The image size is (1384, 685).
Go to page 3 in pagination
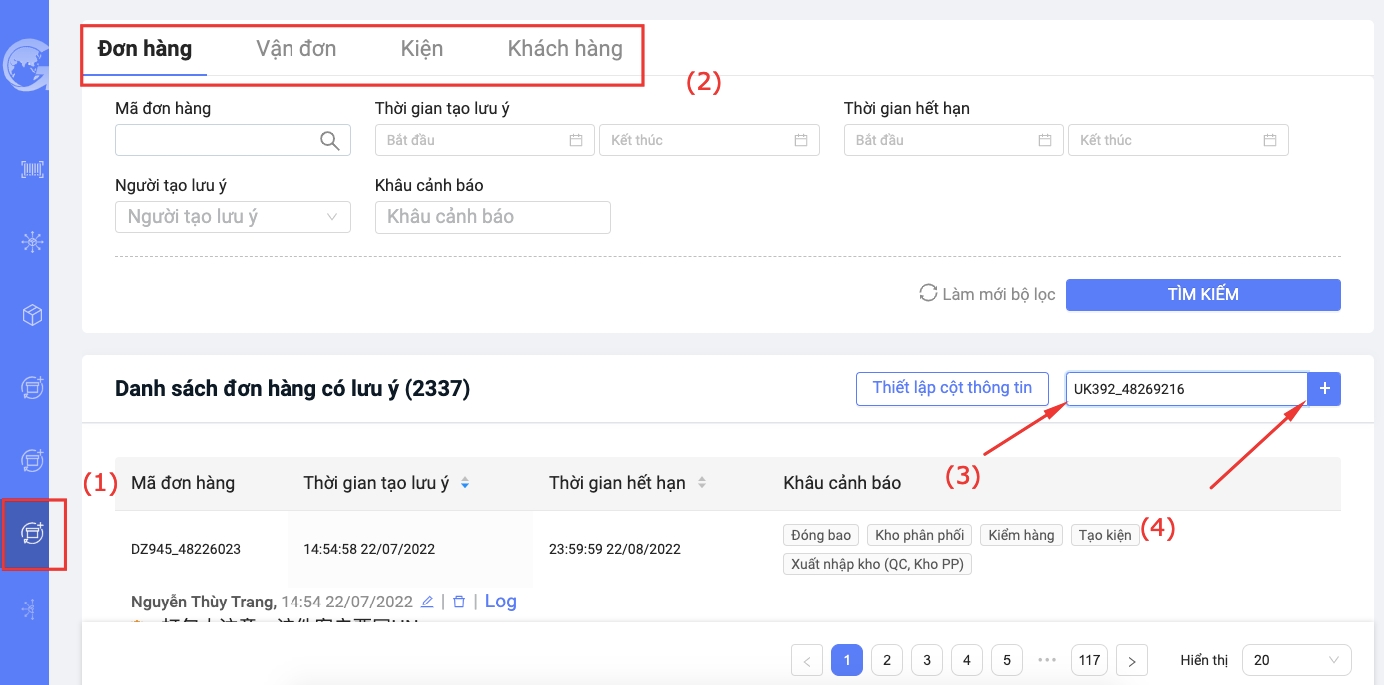(927, 660)
